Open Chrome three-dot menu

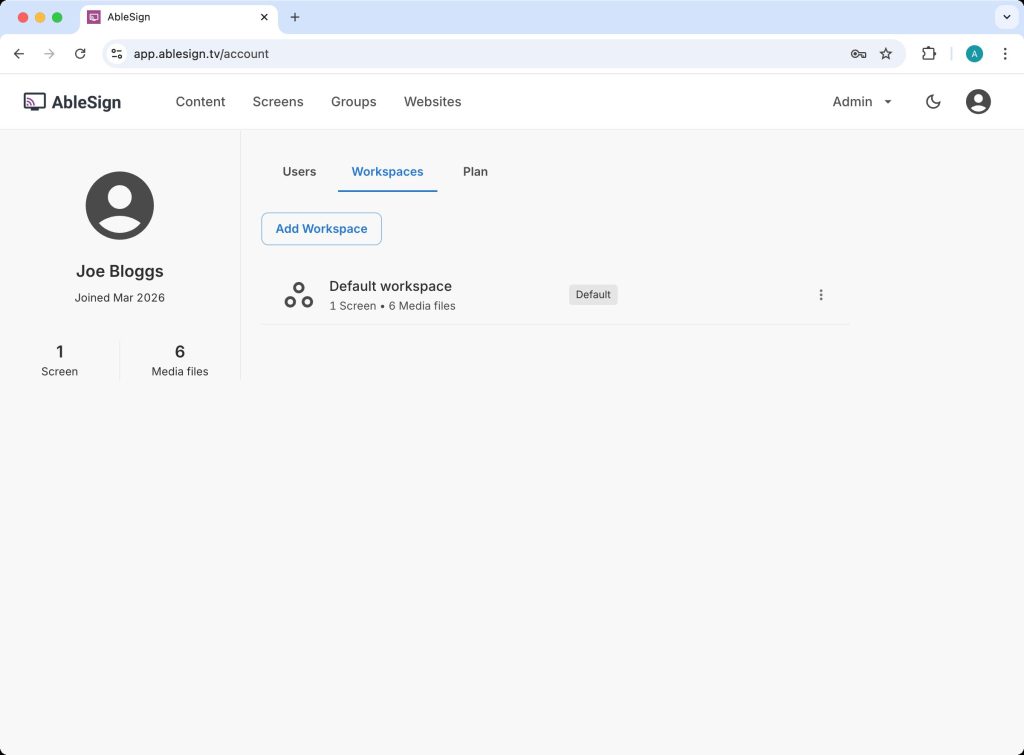click(x=1005, y=54)
